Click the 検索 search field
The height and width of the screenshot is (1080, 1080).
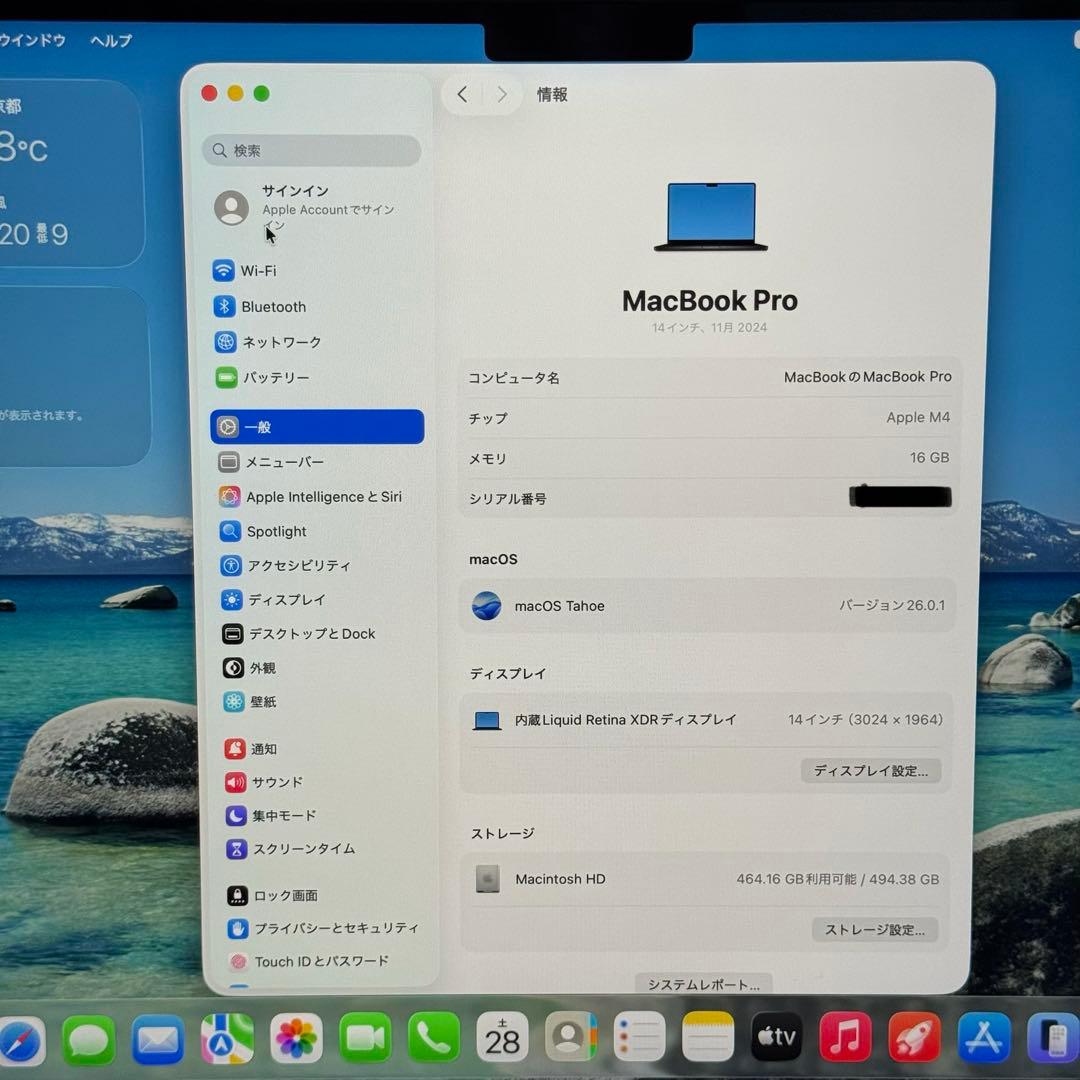click(x=311, y=150)
